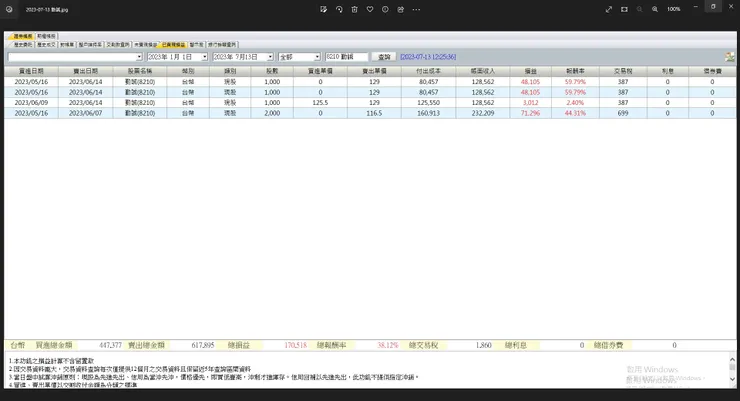Zoom out with the minus magnifier icon

tap(639, 9)
